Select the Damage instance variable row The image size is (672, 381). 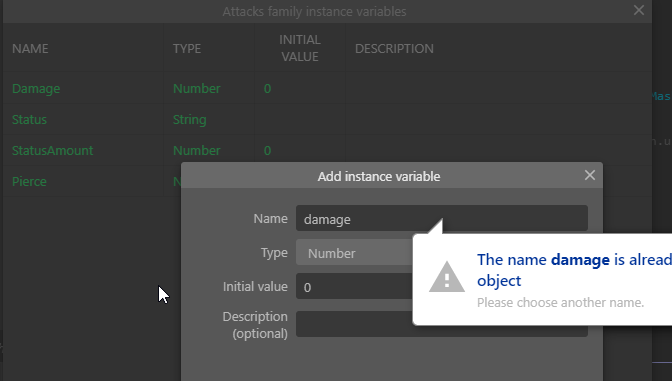pos(327,89)
